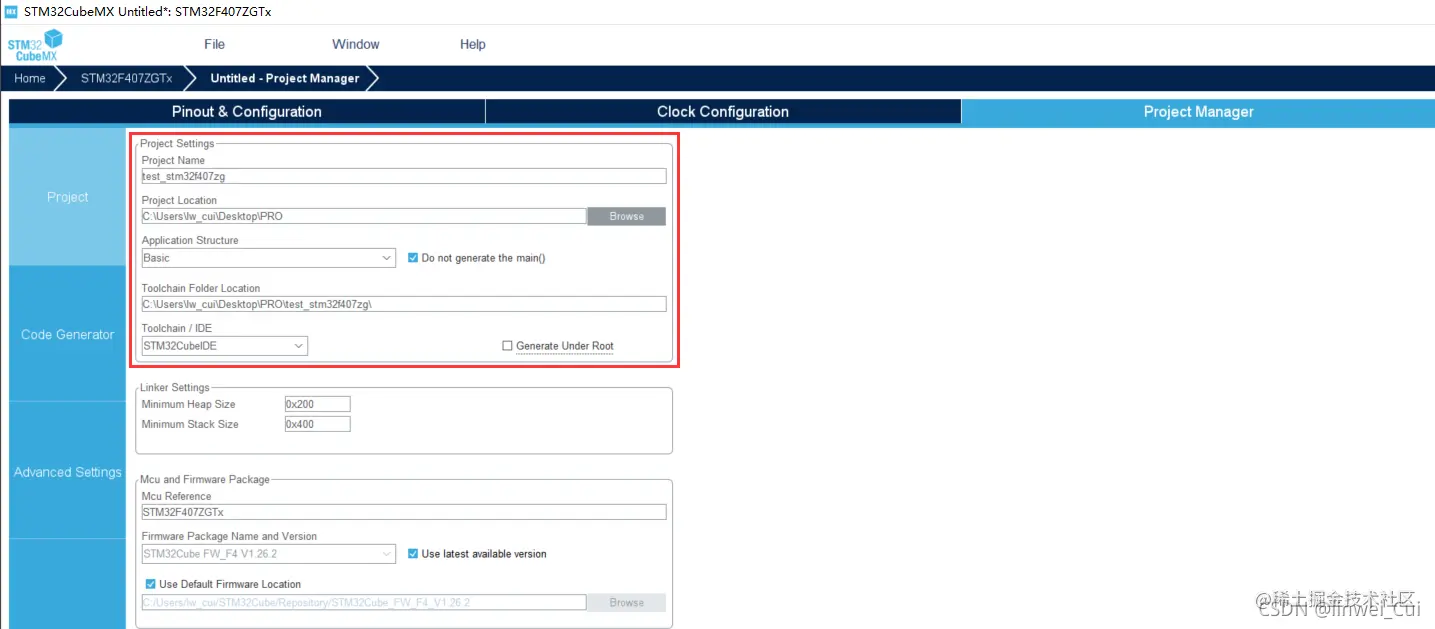1435x629 pixels.
Task: Open the Code Generator side tab
Action: pos(68,334)
